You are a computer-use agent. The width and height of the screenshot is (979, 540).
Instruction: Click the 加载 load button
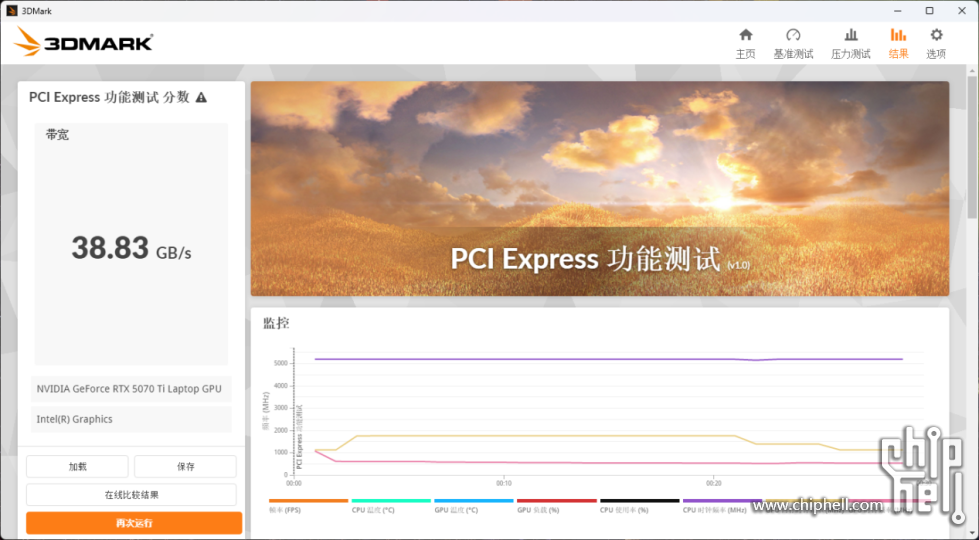click(x=77, y=466)
